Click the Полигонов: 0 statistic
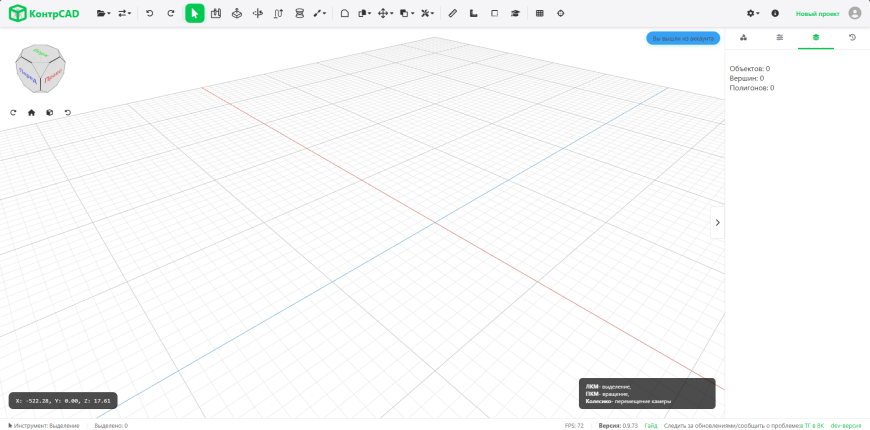 [752, 88]
